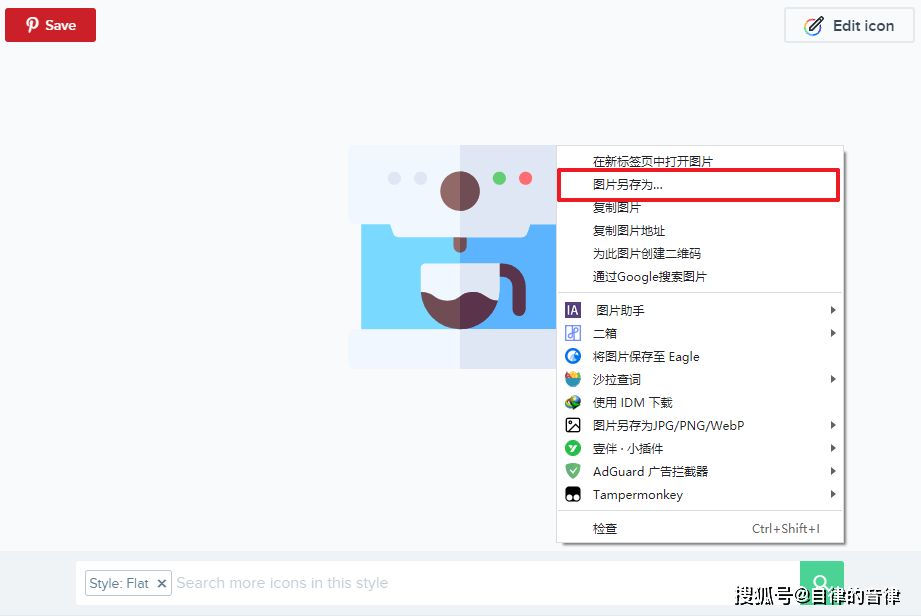Click the Tampermonkey icon
The image size is (921, 616).
click(x=573, y=494)
